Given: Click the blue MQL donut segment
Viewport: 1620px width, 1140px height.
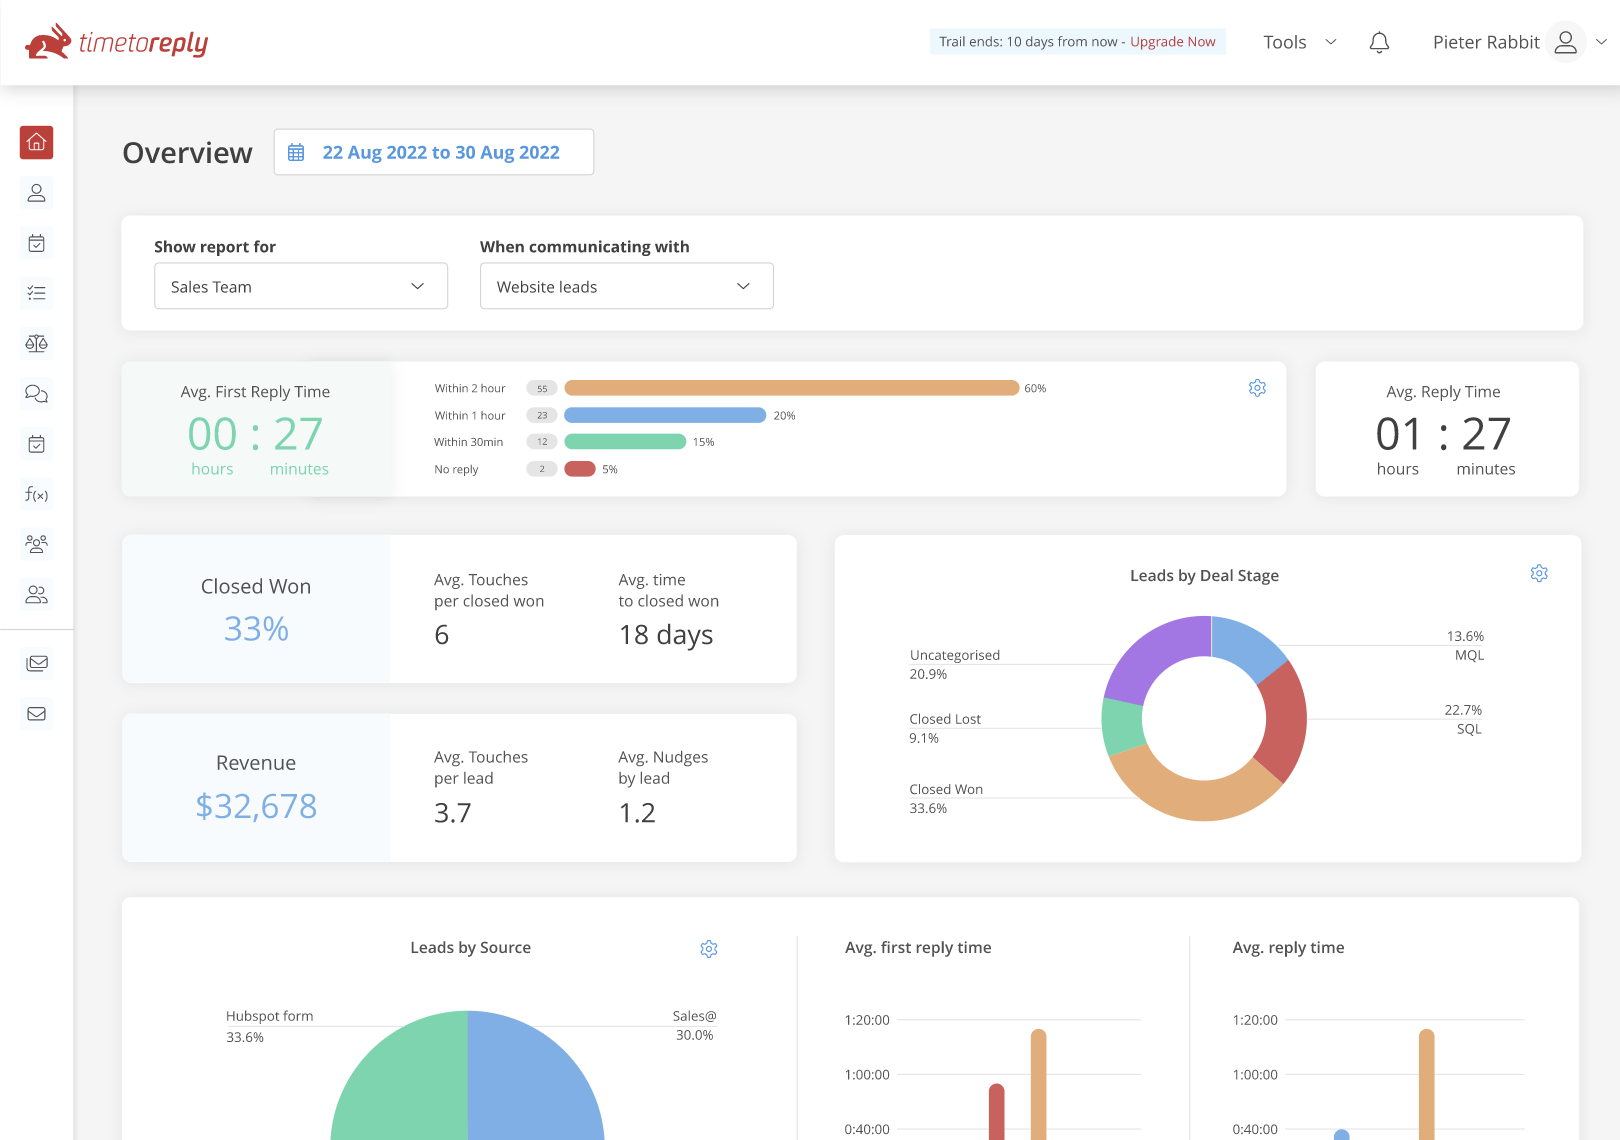Looking at the screenshot, I should [x=1249, y=644].
